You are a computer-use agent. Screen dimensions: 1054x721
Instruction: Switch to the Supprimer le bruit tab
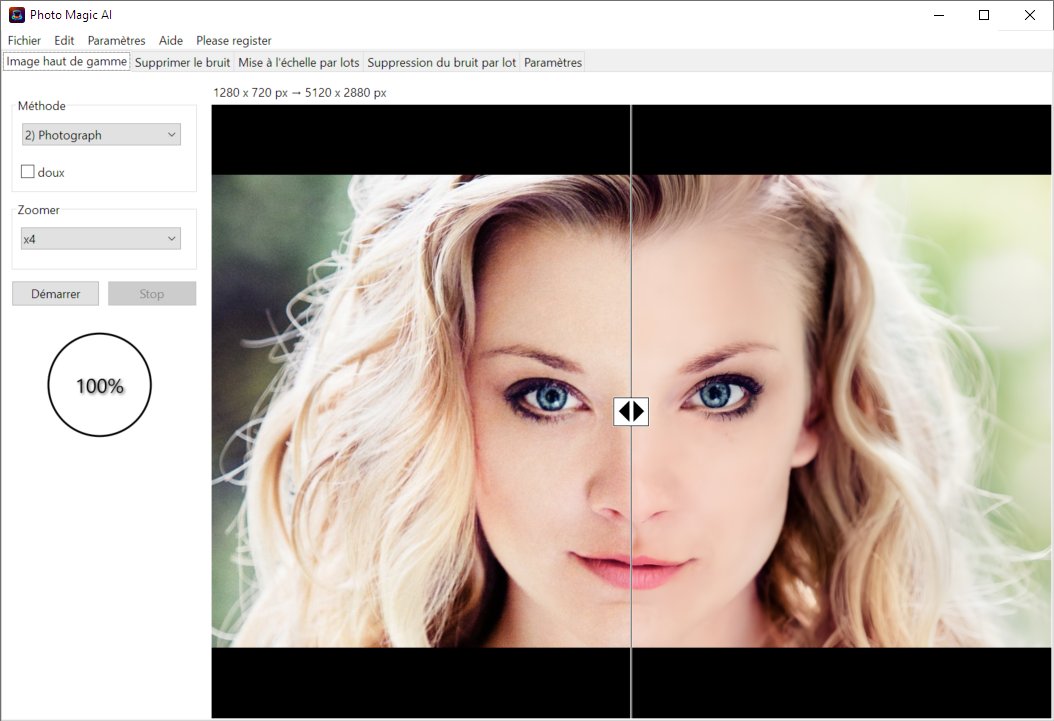pos(182,61)
